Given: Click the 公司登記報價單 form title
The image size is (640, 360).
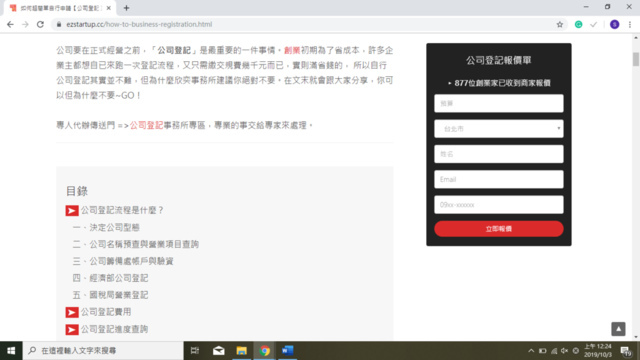Looking at the screenshot, I should click(499, 60).
